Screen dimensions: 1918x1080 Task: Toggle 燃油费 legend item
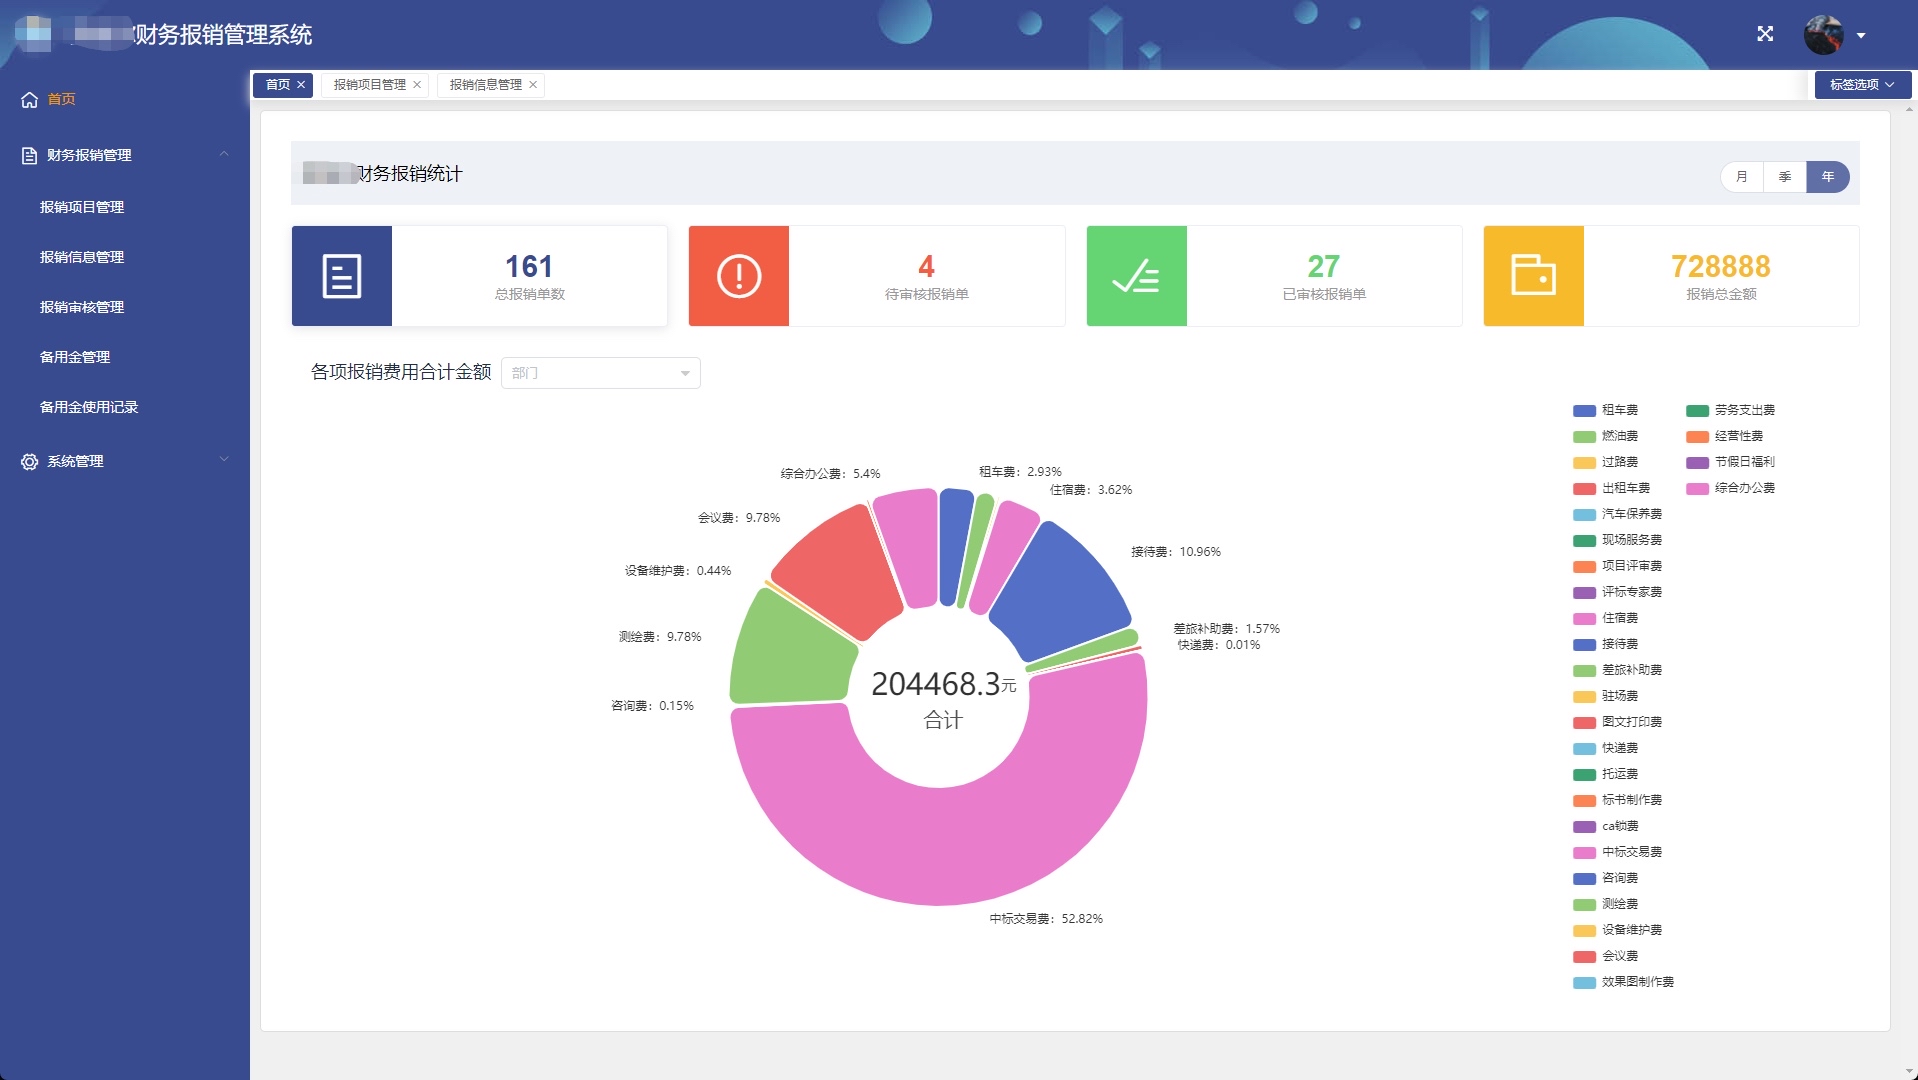point(1606,436)
